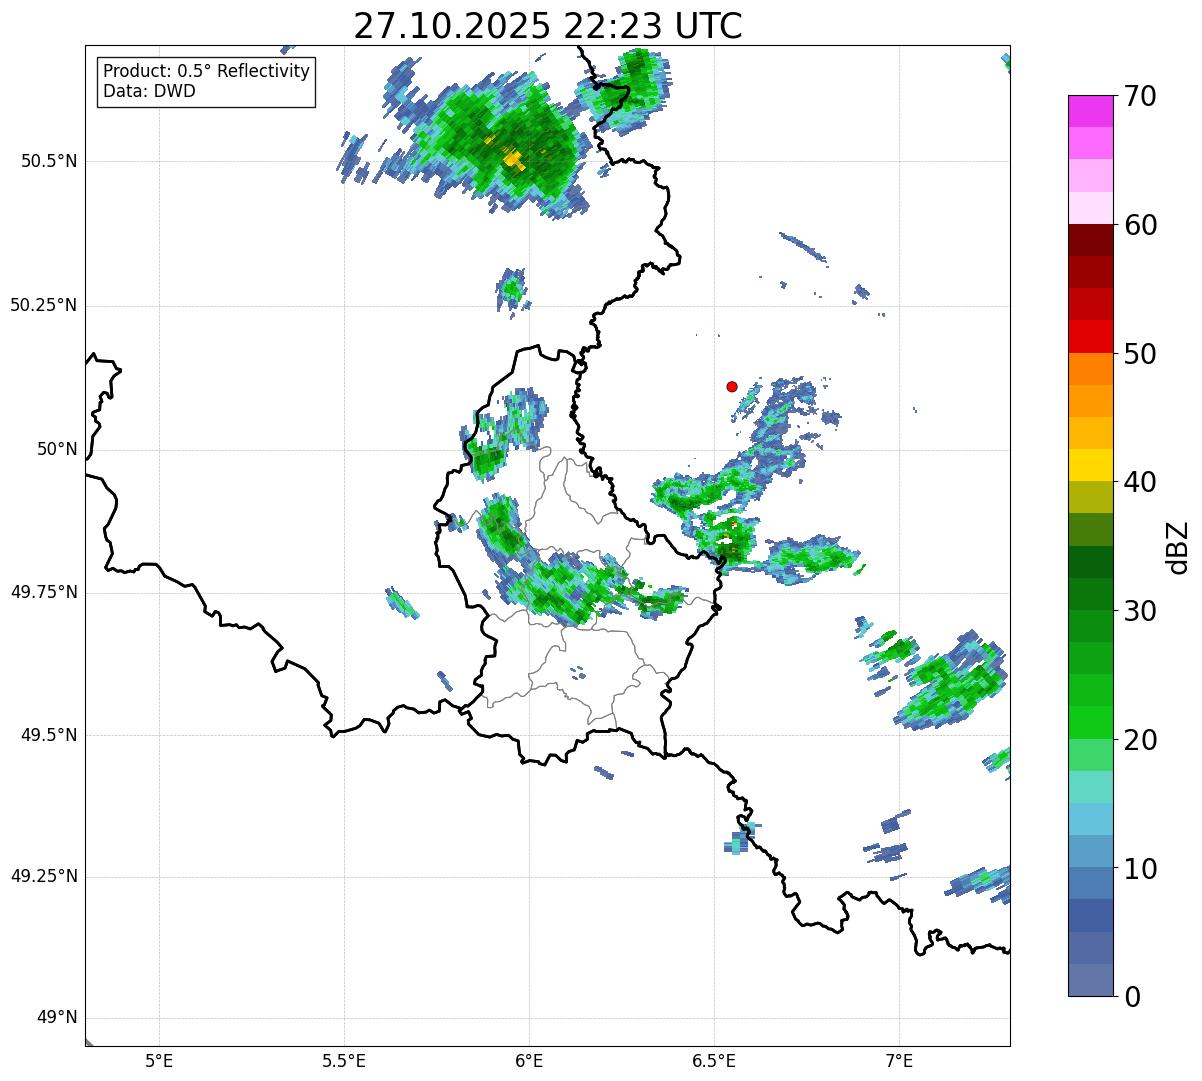1202x1081 pixels.
Task: Click the 'Data: DWD' label
Action: click(x=149, y=91)
